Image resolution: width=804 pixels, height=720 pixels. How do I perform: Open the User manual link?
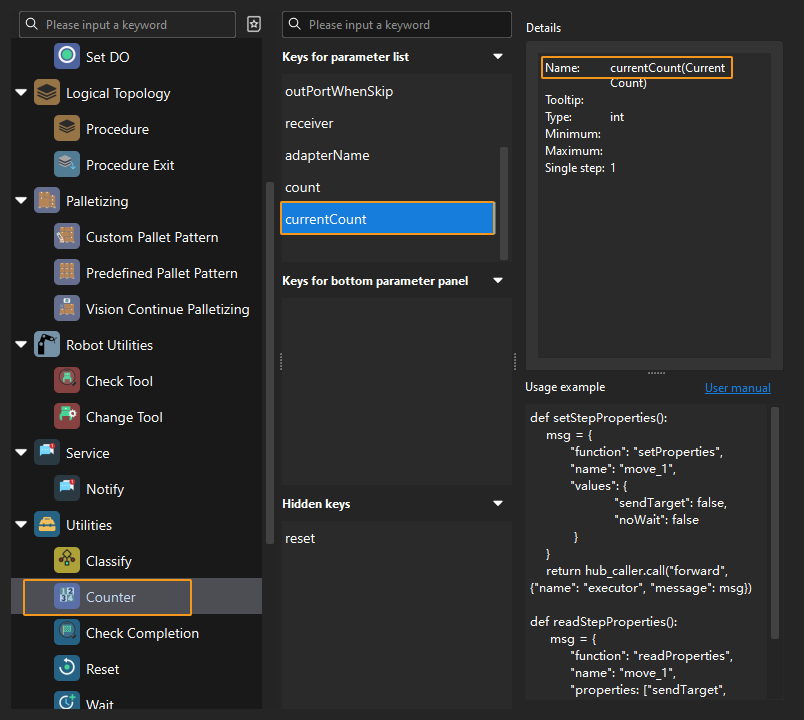[x=737, y=388]
